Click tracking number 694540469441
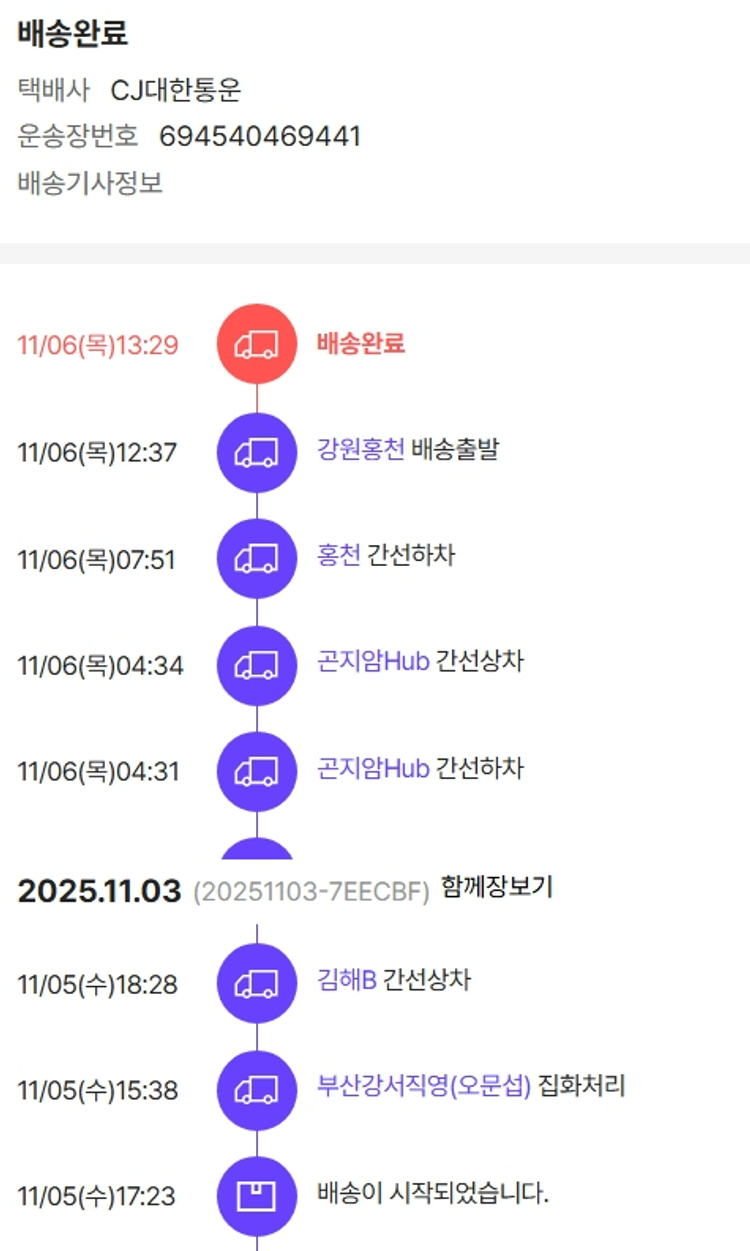The width and height of the screenshot is (750, 1251). [260, 137]
